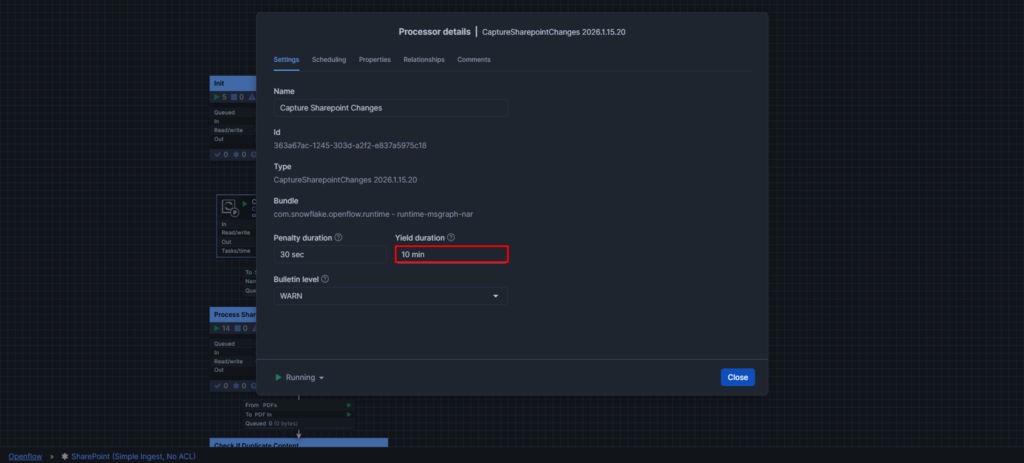Open the Properties tab

pos(375,59)
